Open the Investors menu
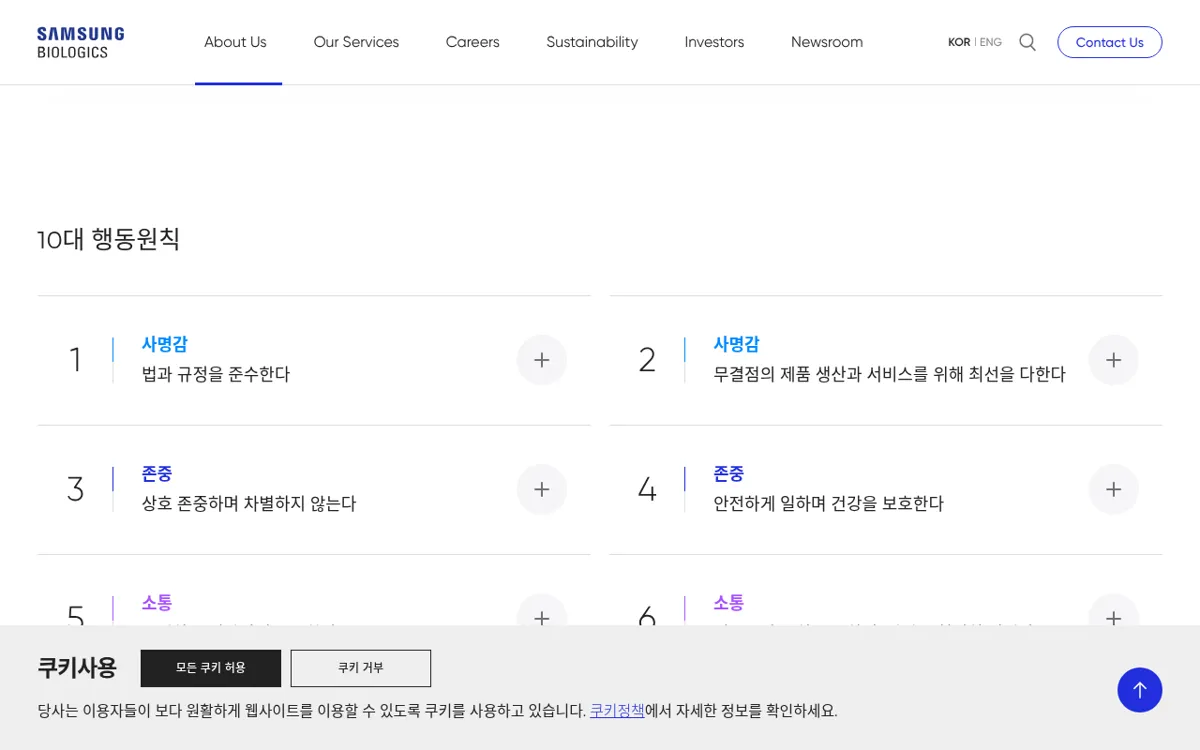This screenshot has width=1200, height=750. point(714,42)
